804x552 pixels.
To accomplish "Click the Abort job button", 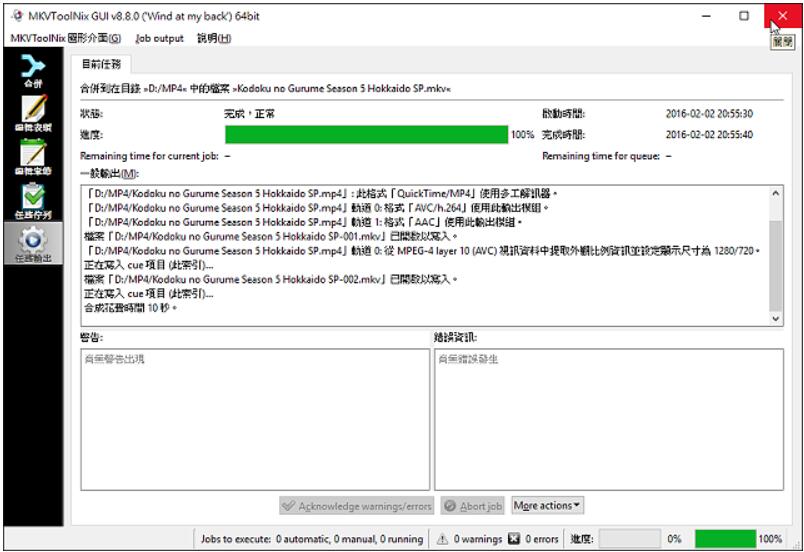I will (x=473, y=506).
